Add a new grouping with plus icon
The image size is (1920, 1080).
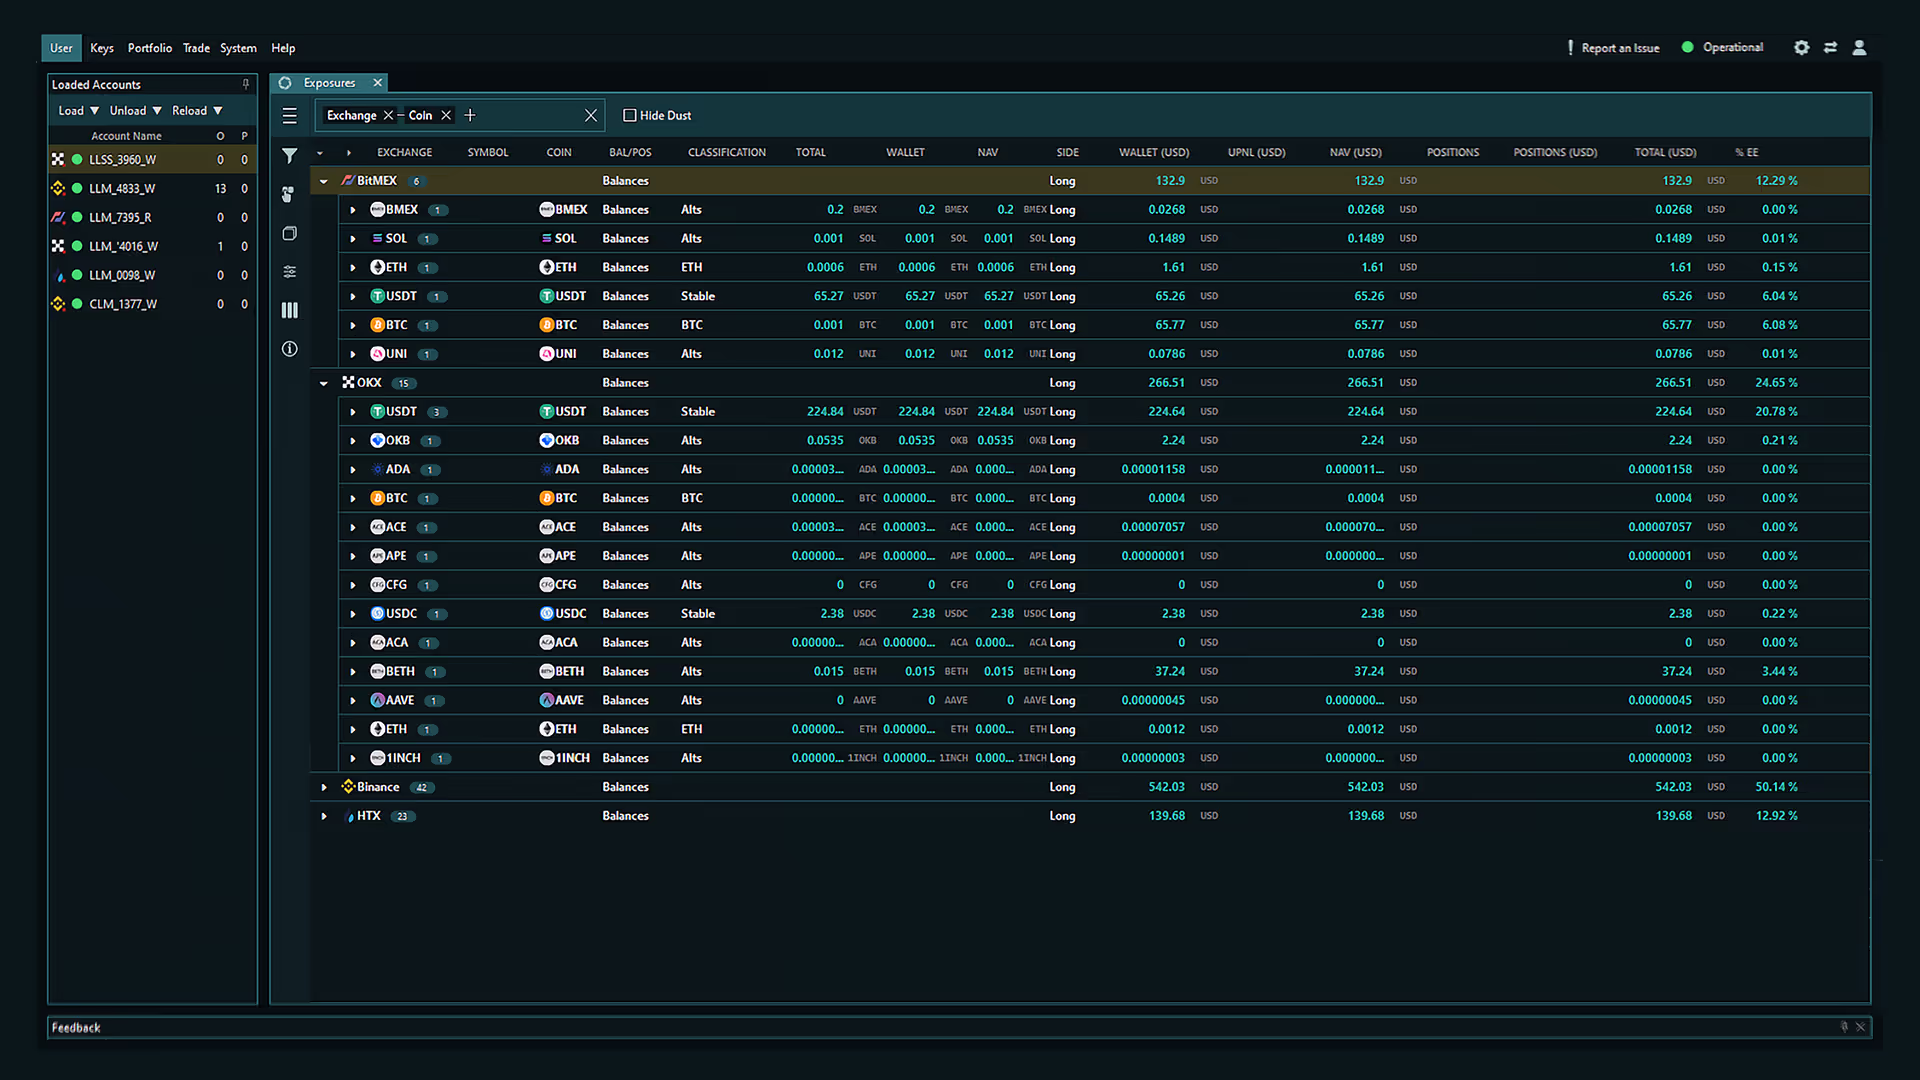[470, 116]
